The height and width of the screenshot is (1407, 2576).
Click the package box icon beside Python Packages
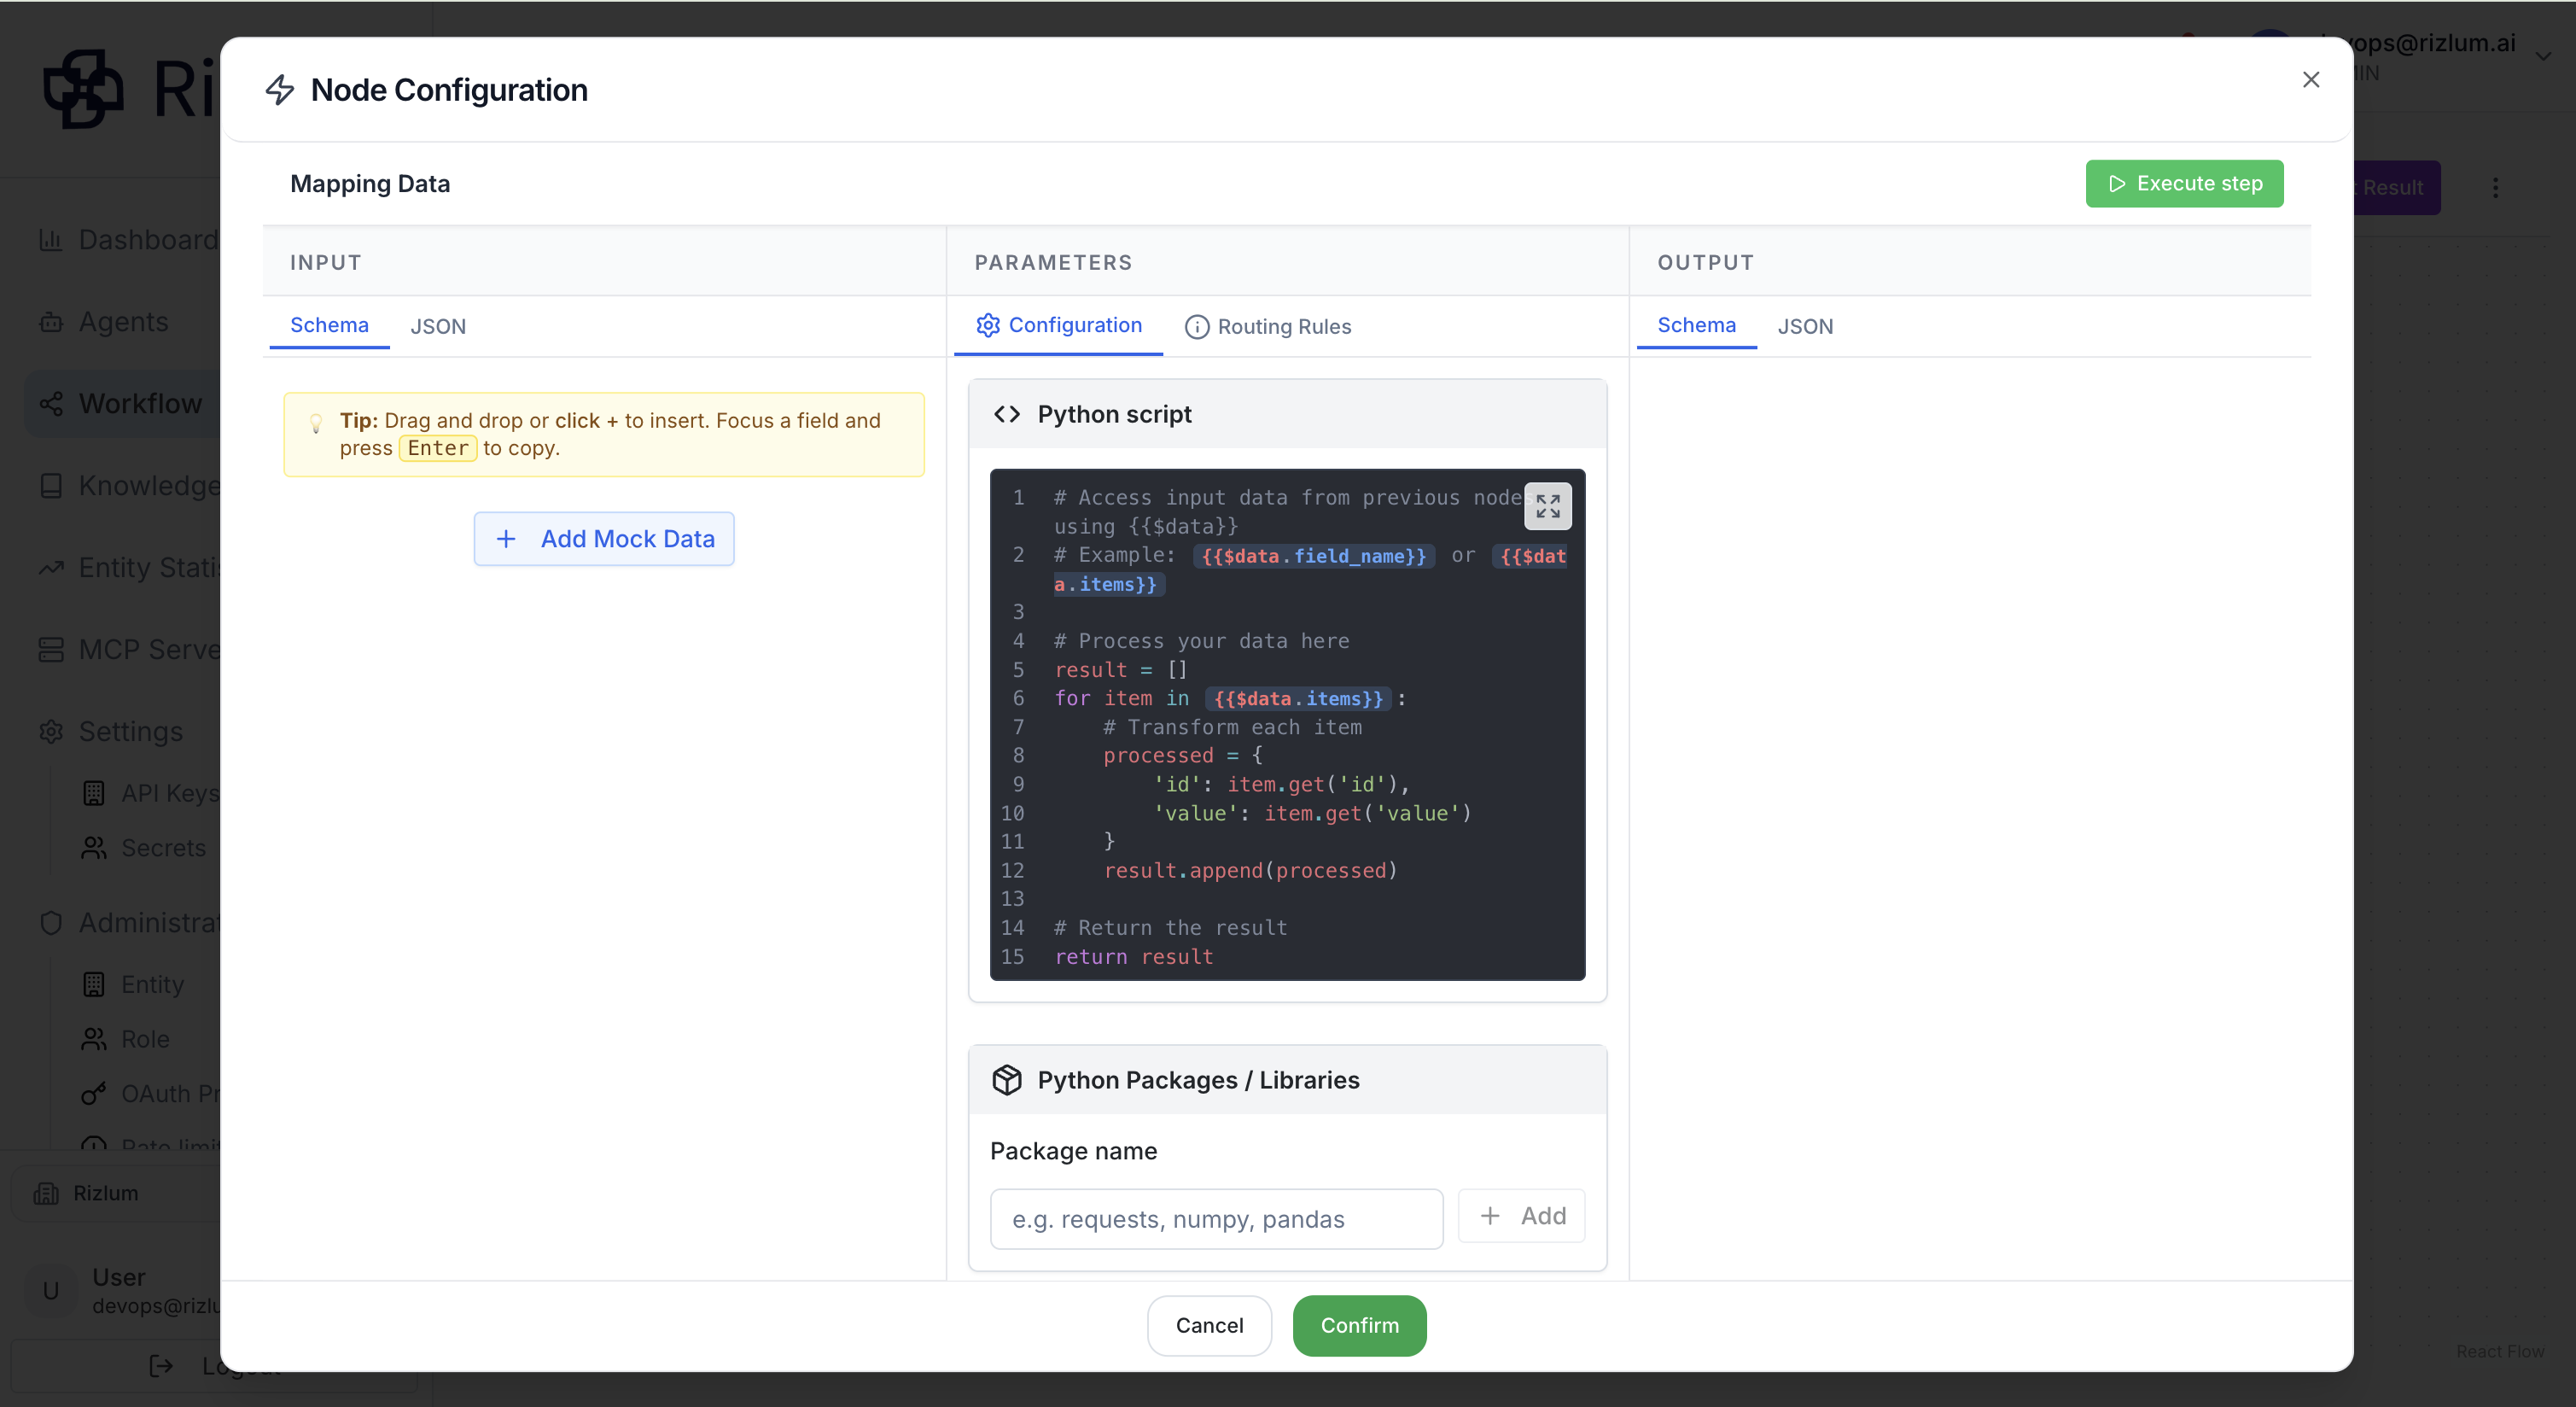click(1007, 1080)
